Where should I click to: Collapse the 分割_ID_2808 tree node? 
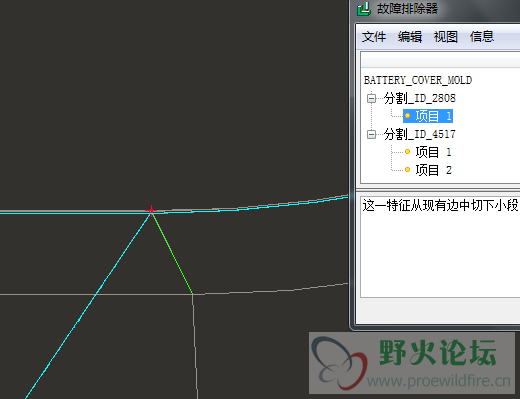coord(371,98)
